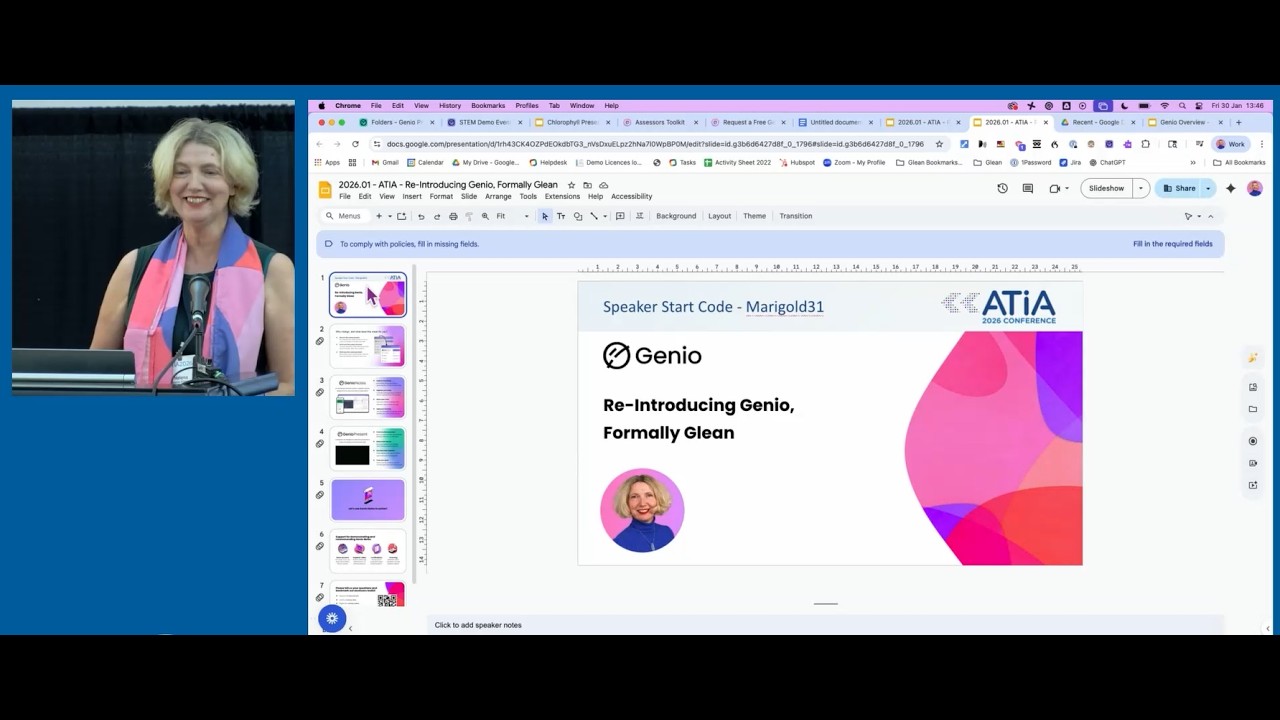Expand hidden bookmarks chevron in bookmarks bar
This screenshot has width=1280, height=720.
1192,162
